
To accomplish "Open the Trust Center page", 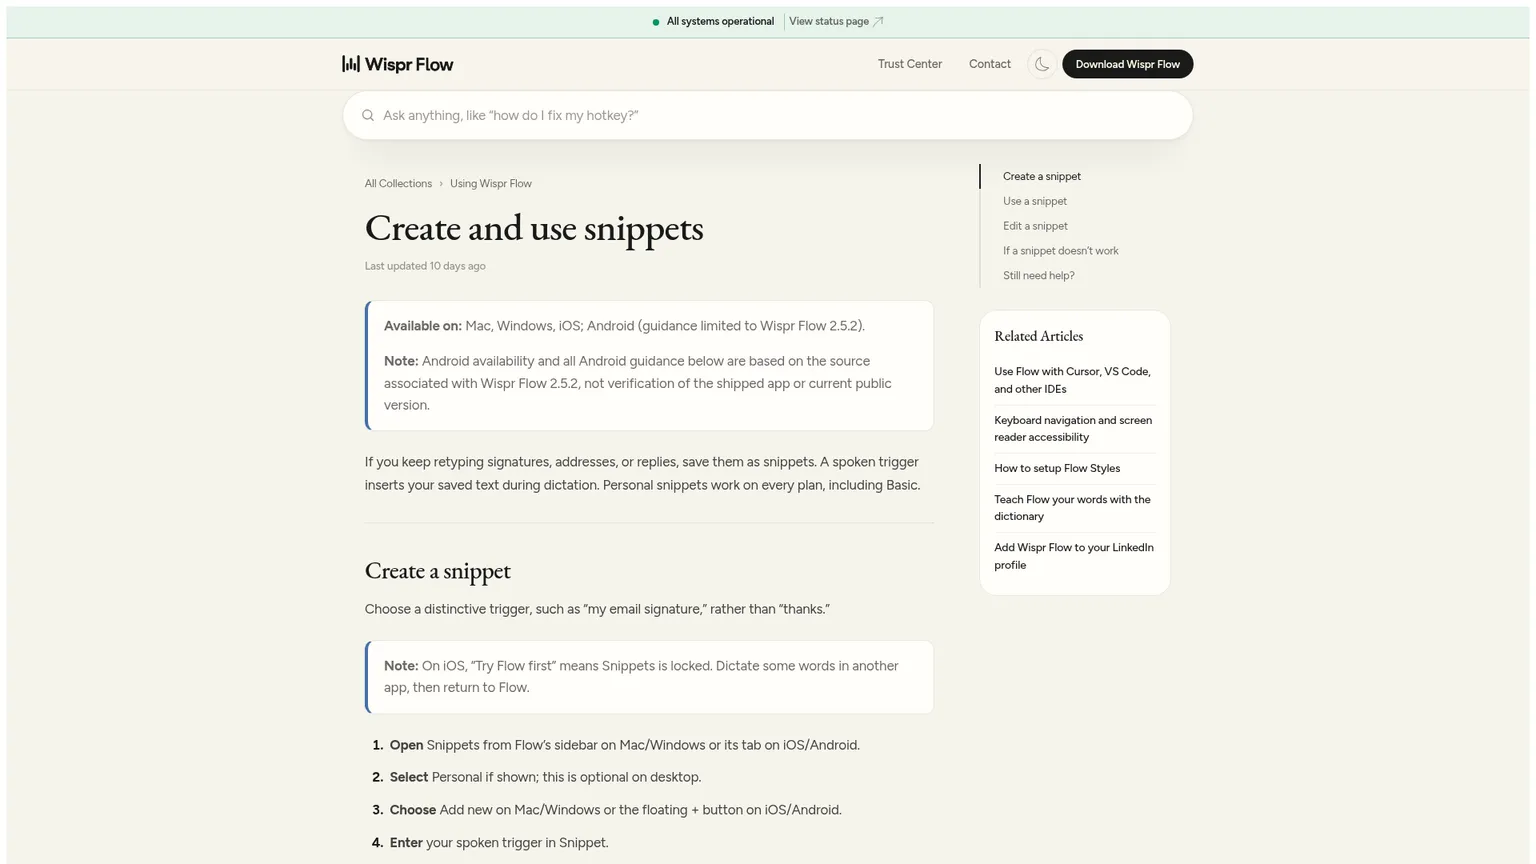I will 910,64.
